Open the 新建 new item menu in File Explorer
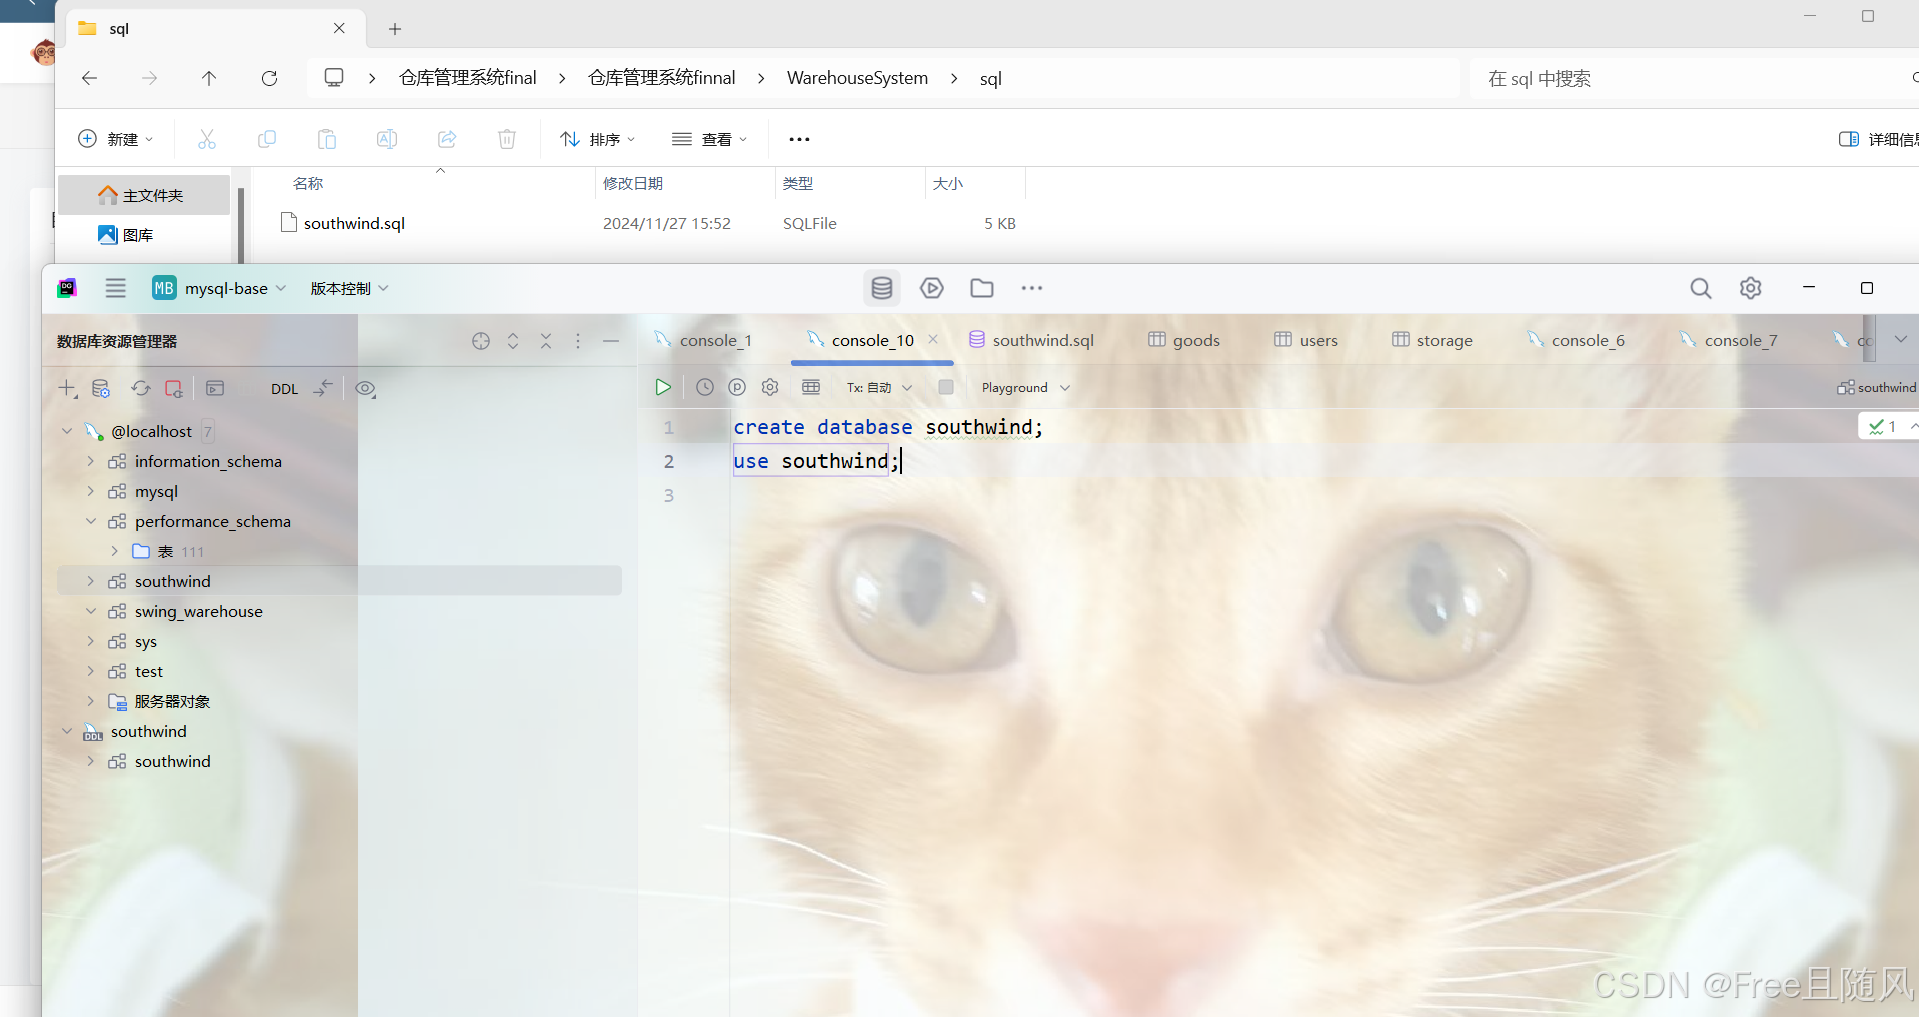This screenshot has width=1919, height=1017. point(116,139)
